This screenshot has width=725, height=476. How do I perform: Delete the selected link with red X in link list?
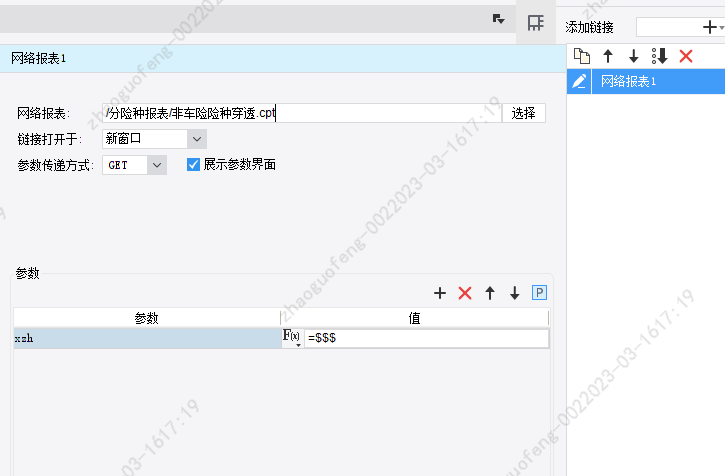click(x=686, y=56)
